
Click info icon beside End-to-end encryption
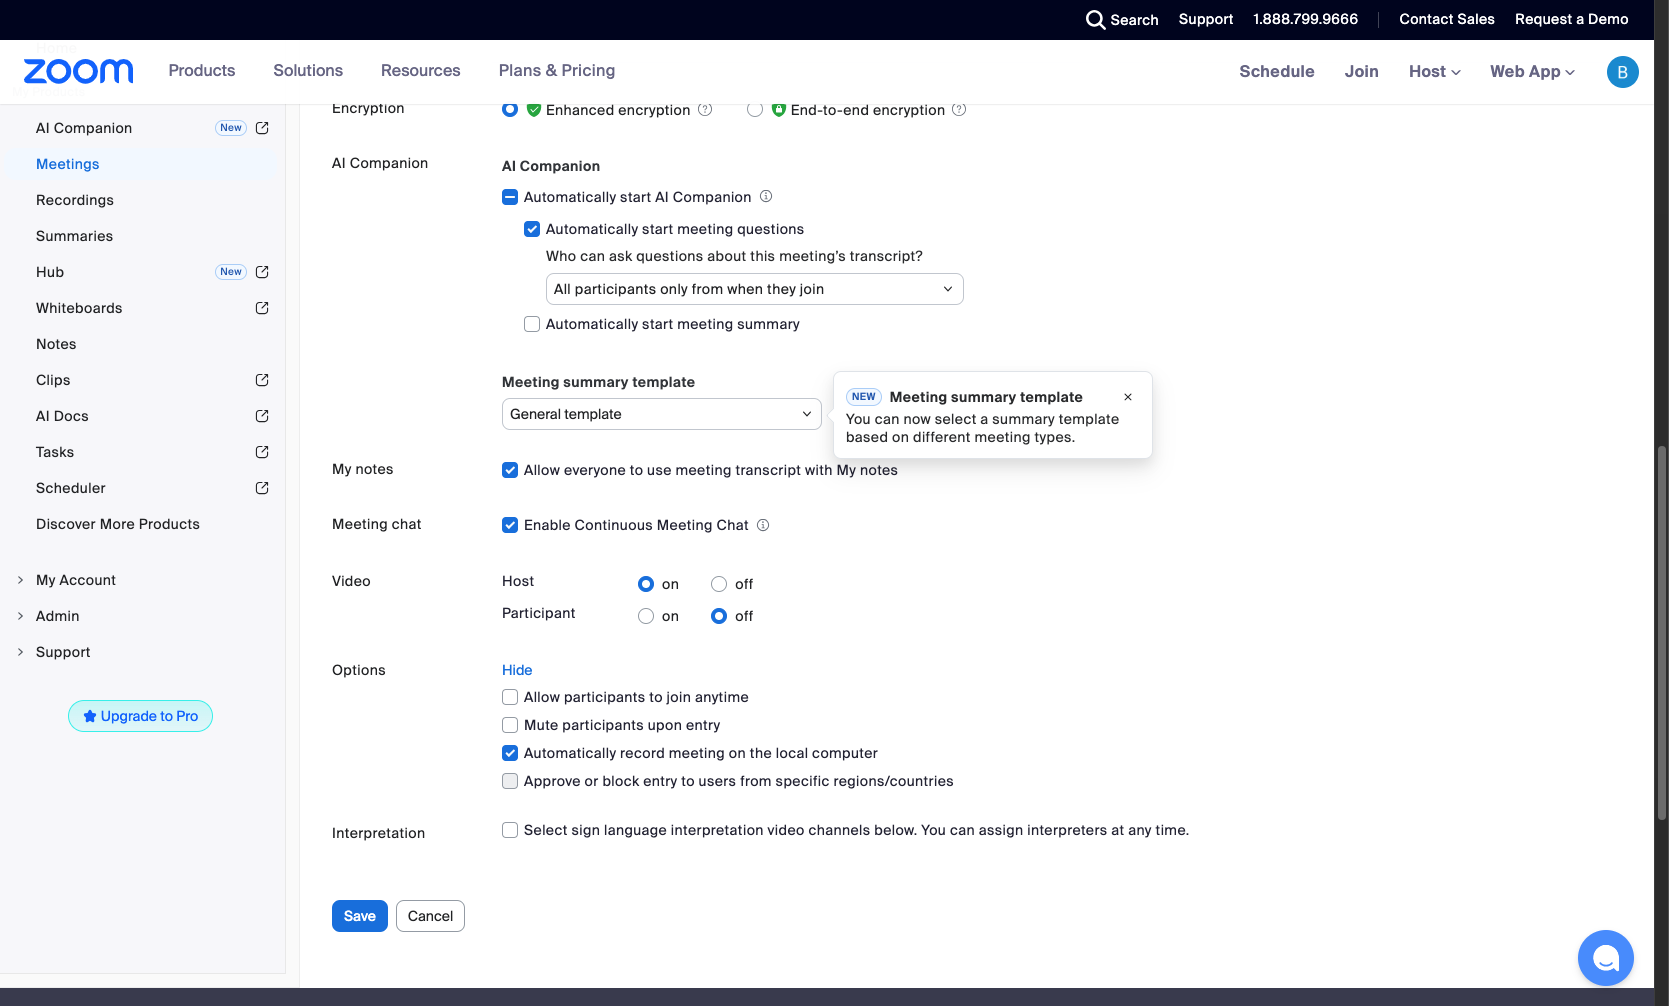959,110
